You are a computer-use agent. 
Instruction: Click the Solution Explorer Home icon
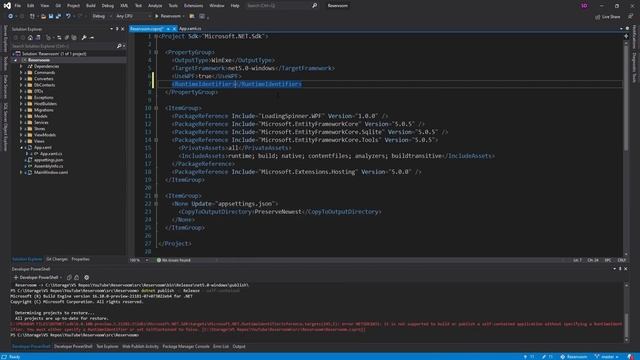point(30,38)
